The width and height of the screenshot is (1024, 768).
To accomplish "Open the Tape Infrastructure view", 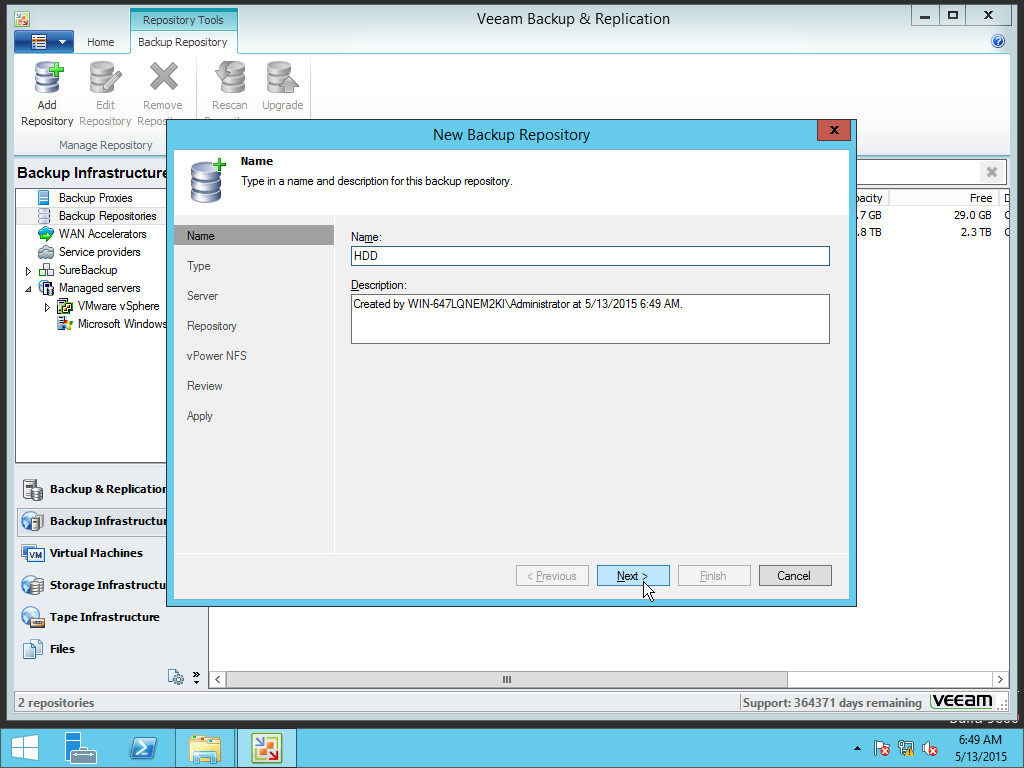I will pyautogui.click(x=91, y=617).
